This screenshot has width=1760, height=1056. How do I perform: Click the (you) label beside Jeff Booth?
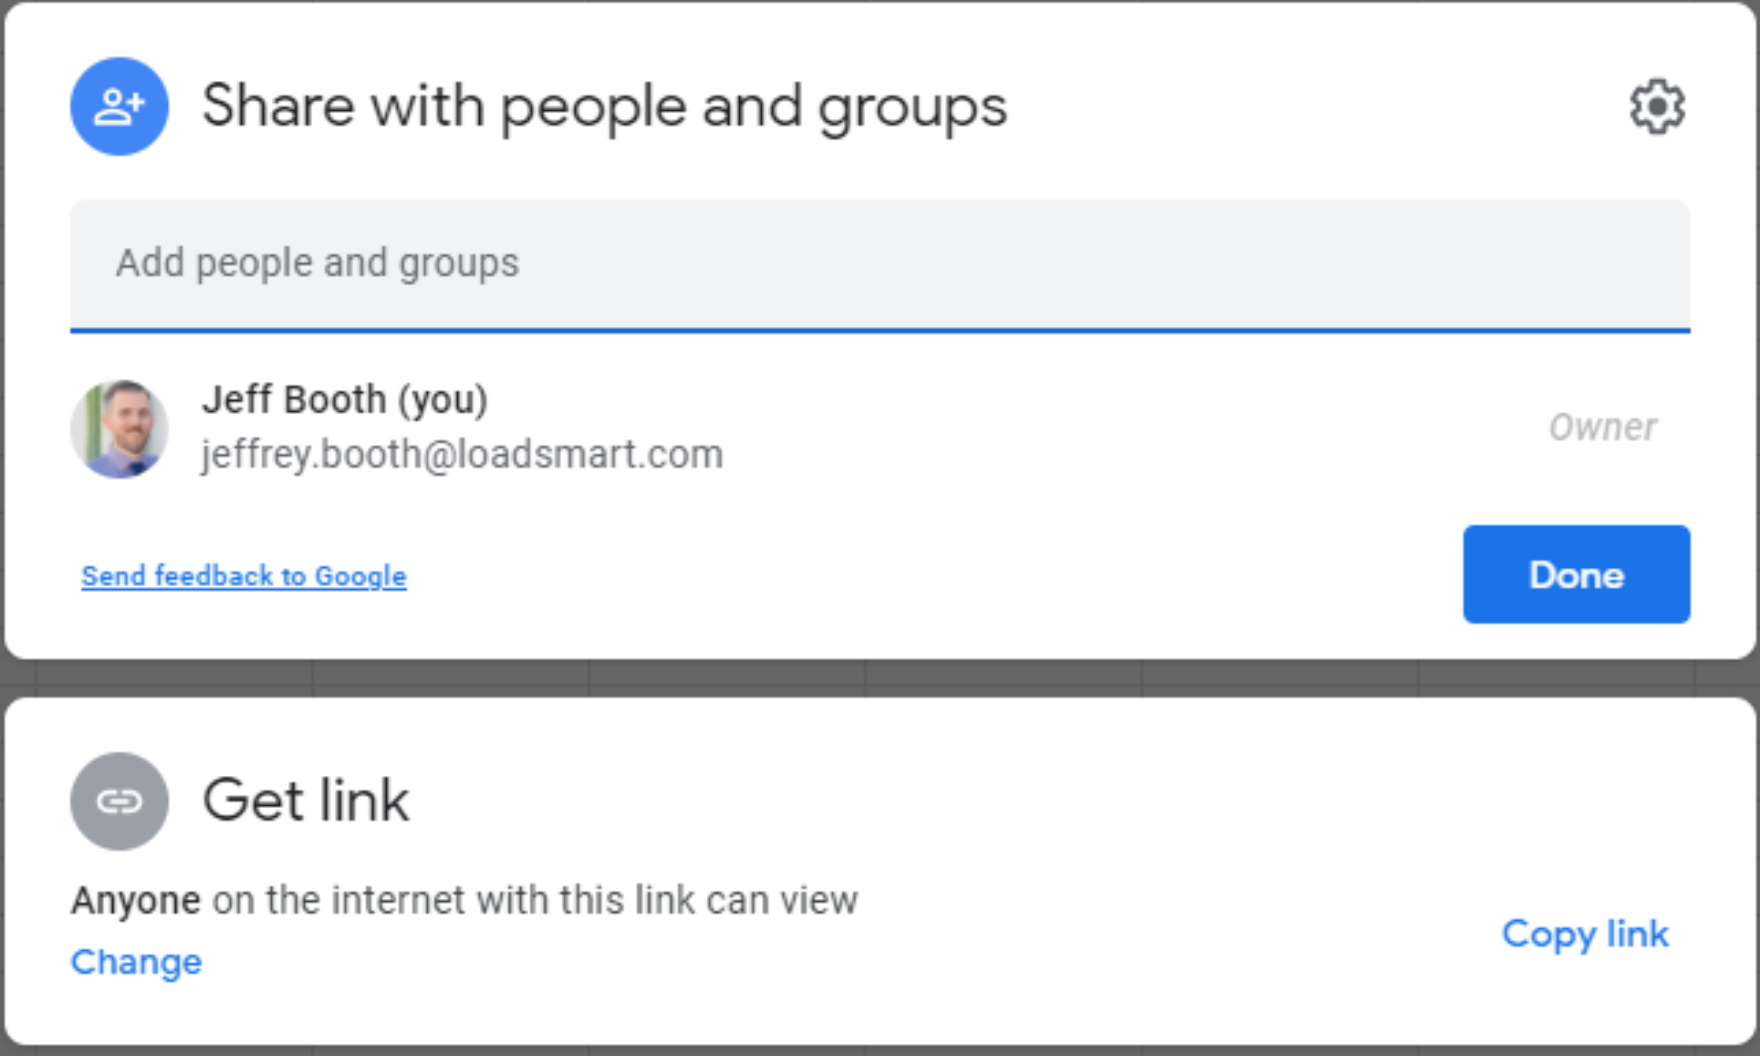443,400
